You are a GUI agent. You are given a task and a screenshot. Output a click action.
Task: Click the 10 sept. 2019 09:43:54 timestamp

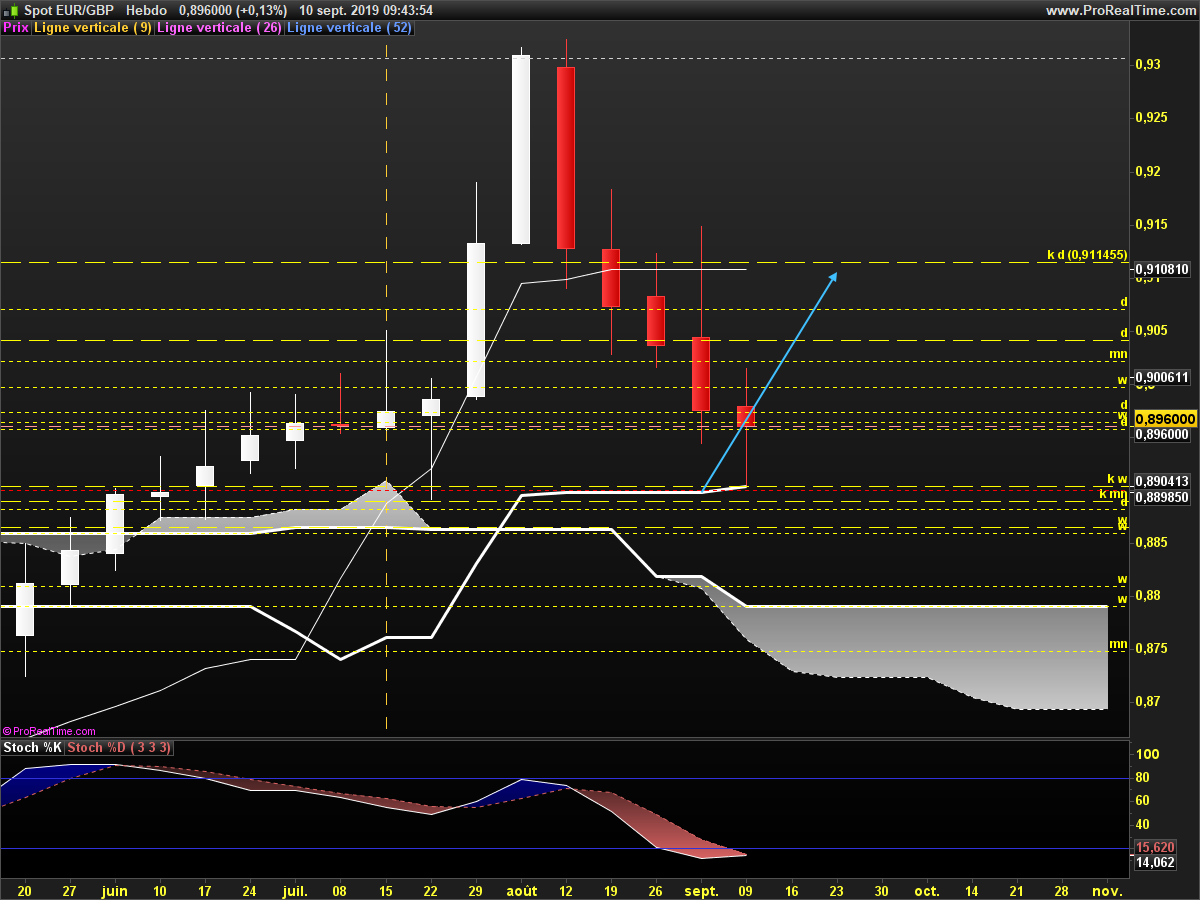tap(366, 10)
